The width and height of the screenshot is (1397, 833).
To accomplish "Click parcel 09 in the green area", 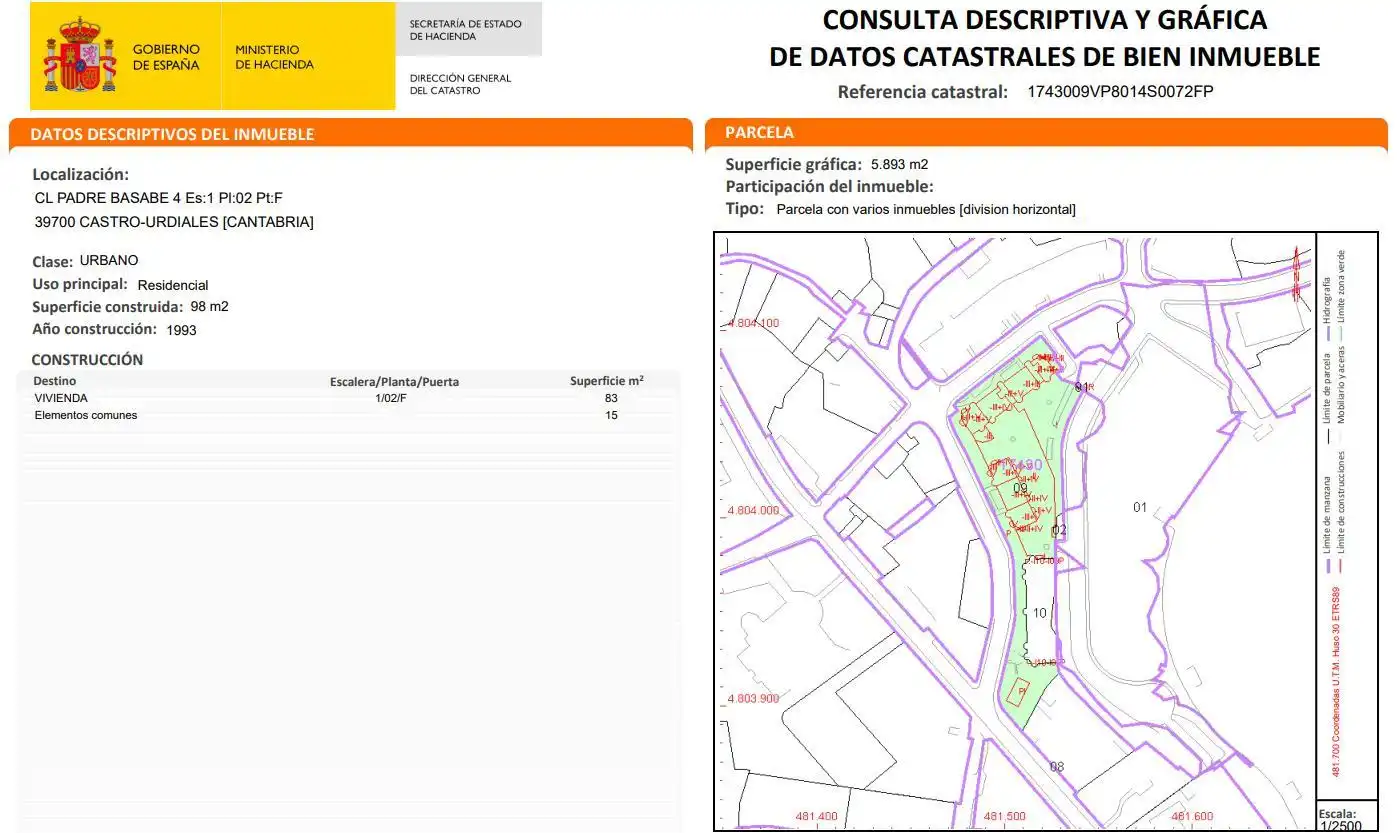I will (x=1020, y=488).
